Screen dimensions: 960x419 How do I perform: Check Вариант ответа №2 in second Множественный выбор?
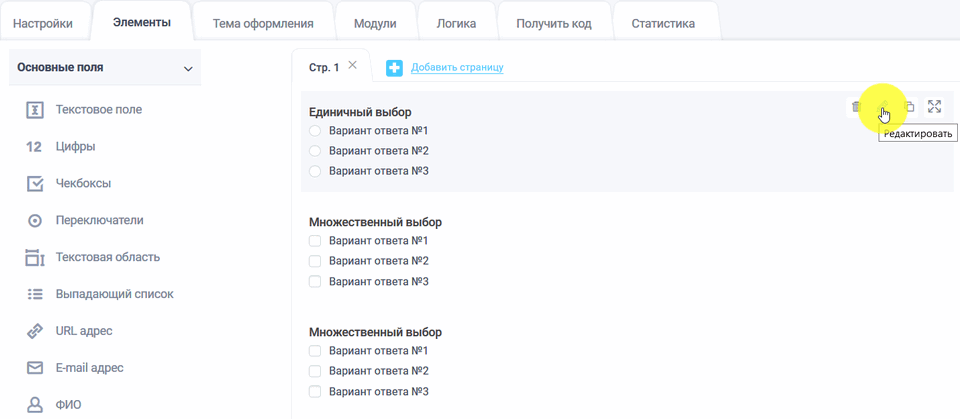point(315,371)
